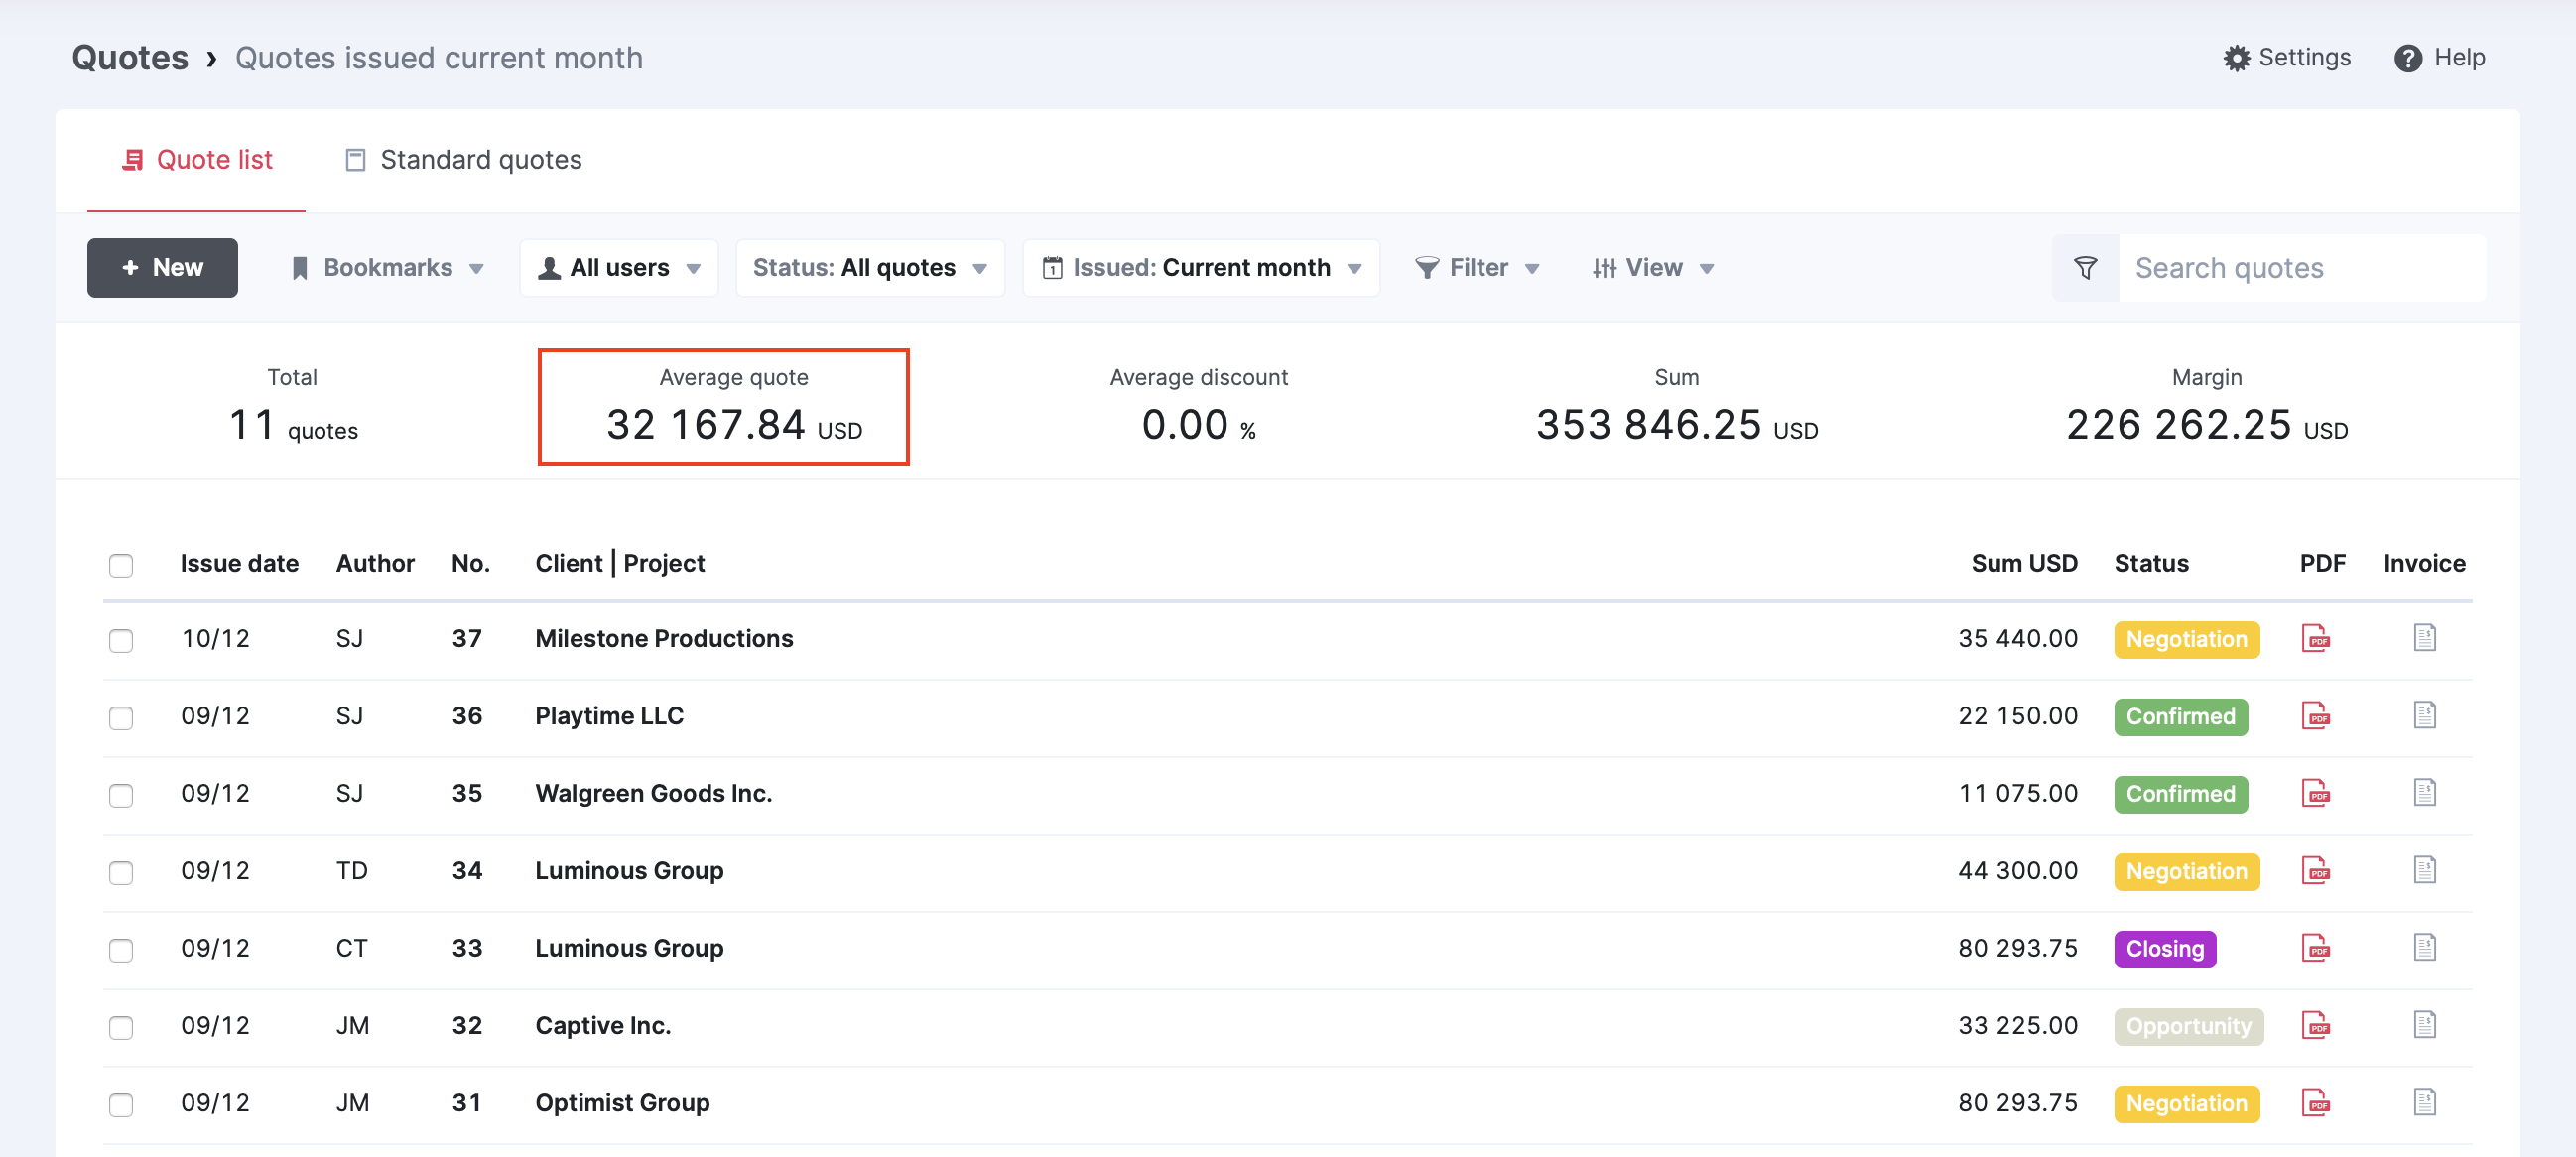Screen dimensions: 2576x1157
Task: Toggle the select-all quotes checkbox
Action: (121, 565)
